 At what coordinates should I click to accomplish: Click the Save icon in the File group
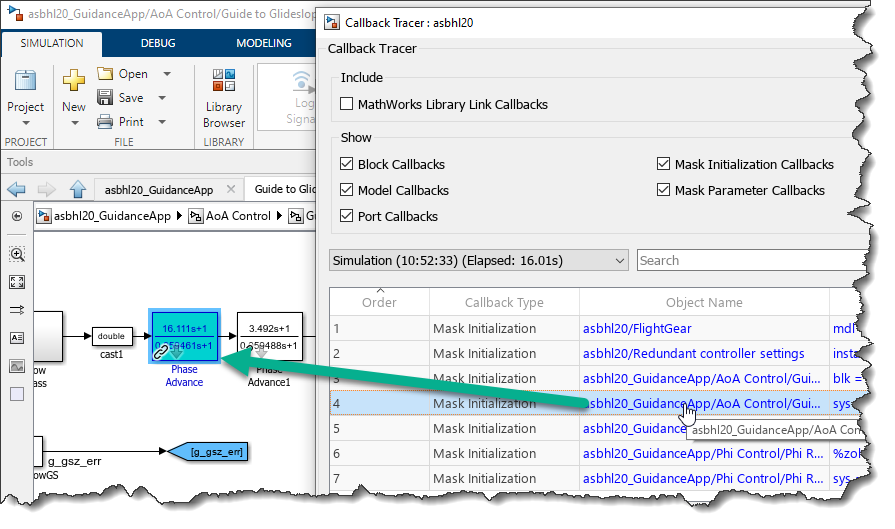pyautogui.click(x=106, y=98)
